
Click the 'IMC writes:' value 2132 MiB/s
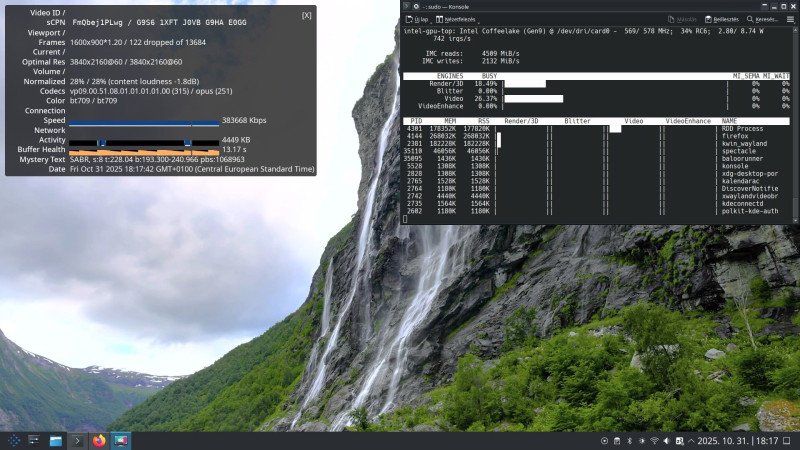point(501,61)
